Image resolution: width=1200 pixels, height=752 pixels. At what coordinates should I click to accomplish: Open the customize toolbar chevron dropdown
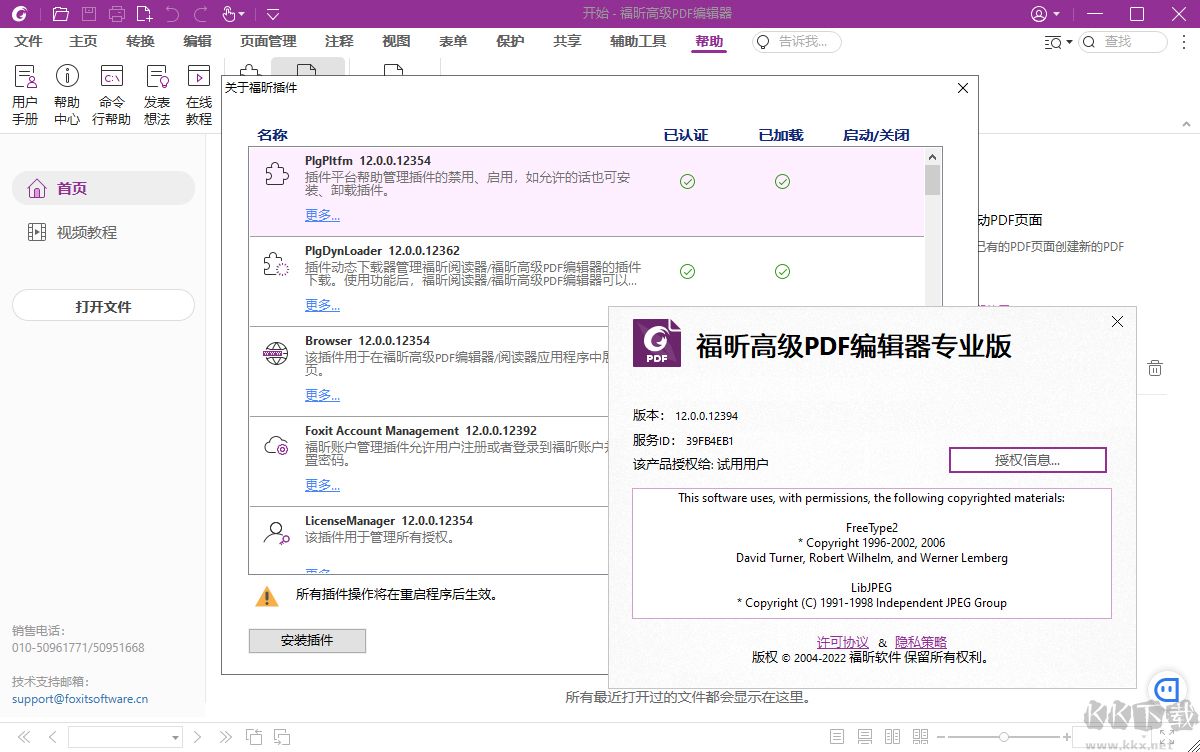272,14
